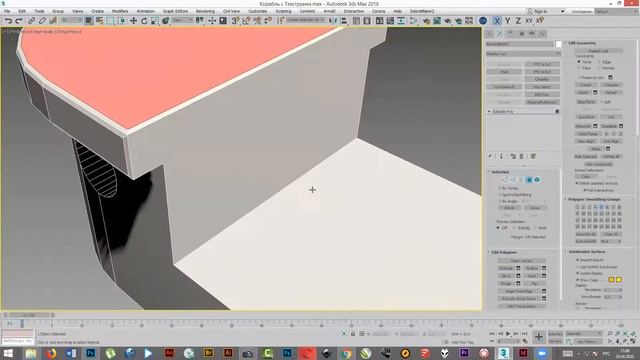This screenshot has height=360, width=640.
Task: Click the Remove modifier trash icon
Action: click(521, 156)
